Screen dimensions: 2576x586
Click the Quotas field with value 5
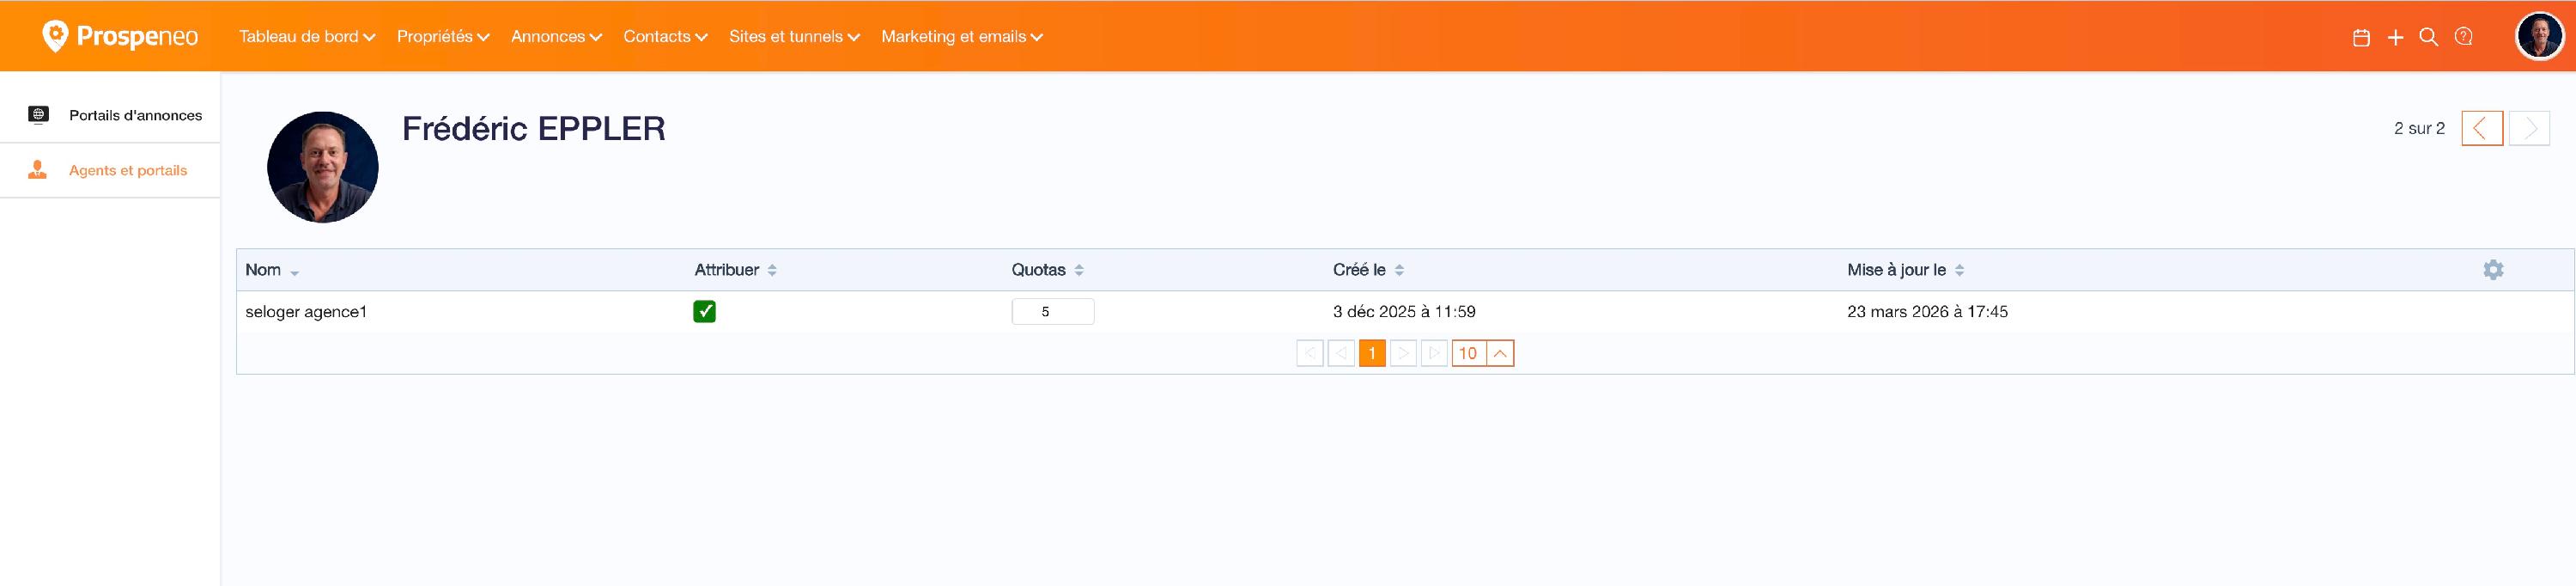pos(1053,312)
